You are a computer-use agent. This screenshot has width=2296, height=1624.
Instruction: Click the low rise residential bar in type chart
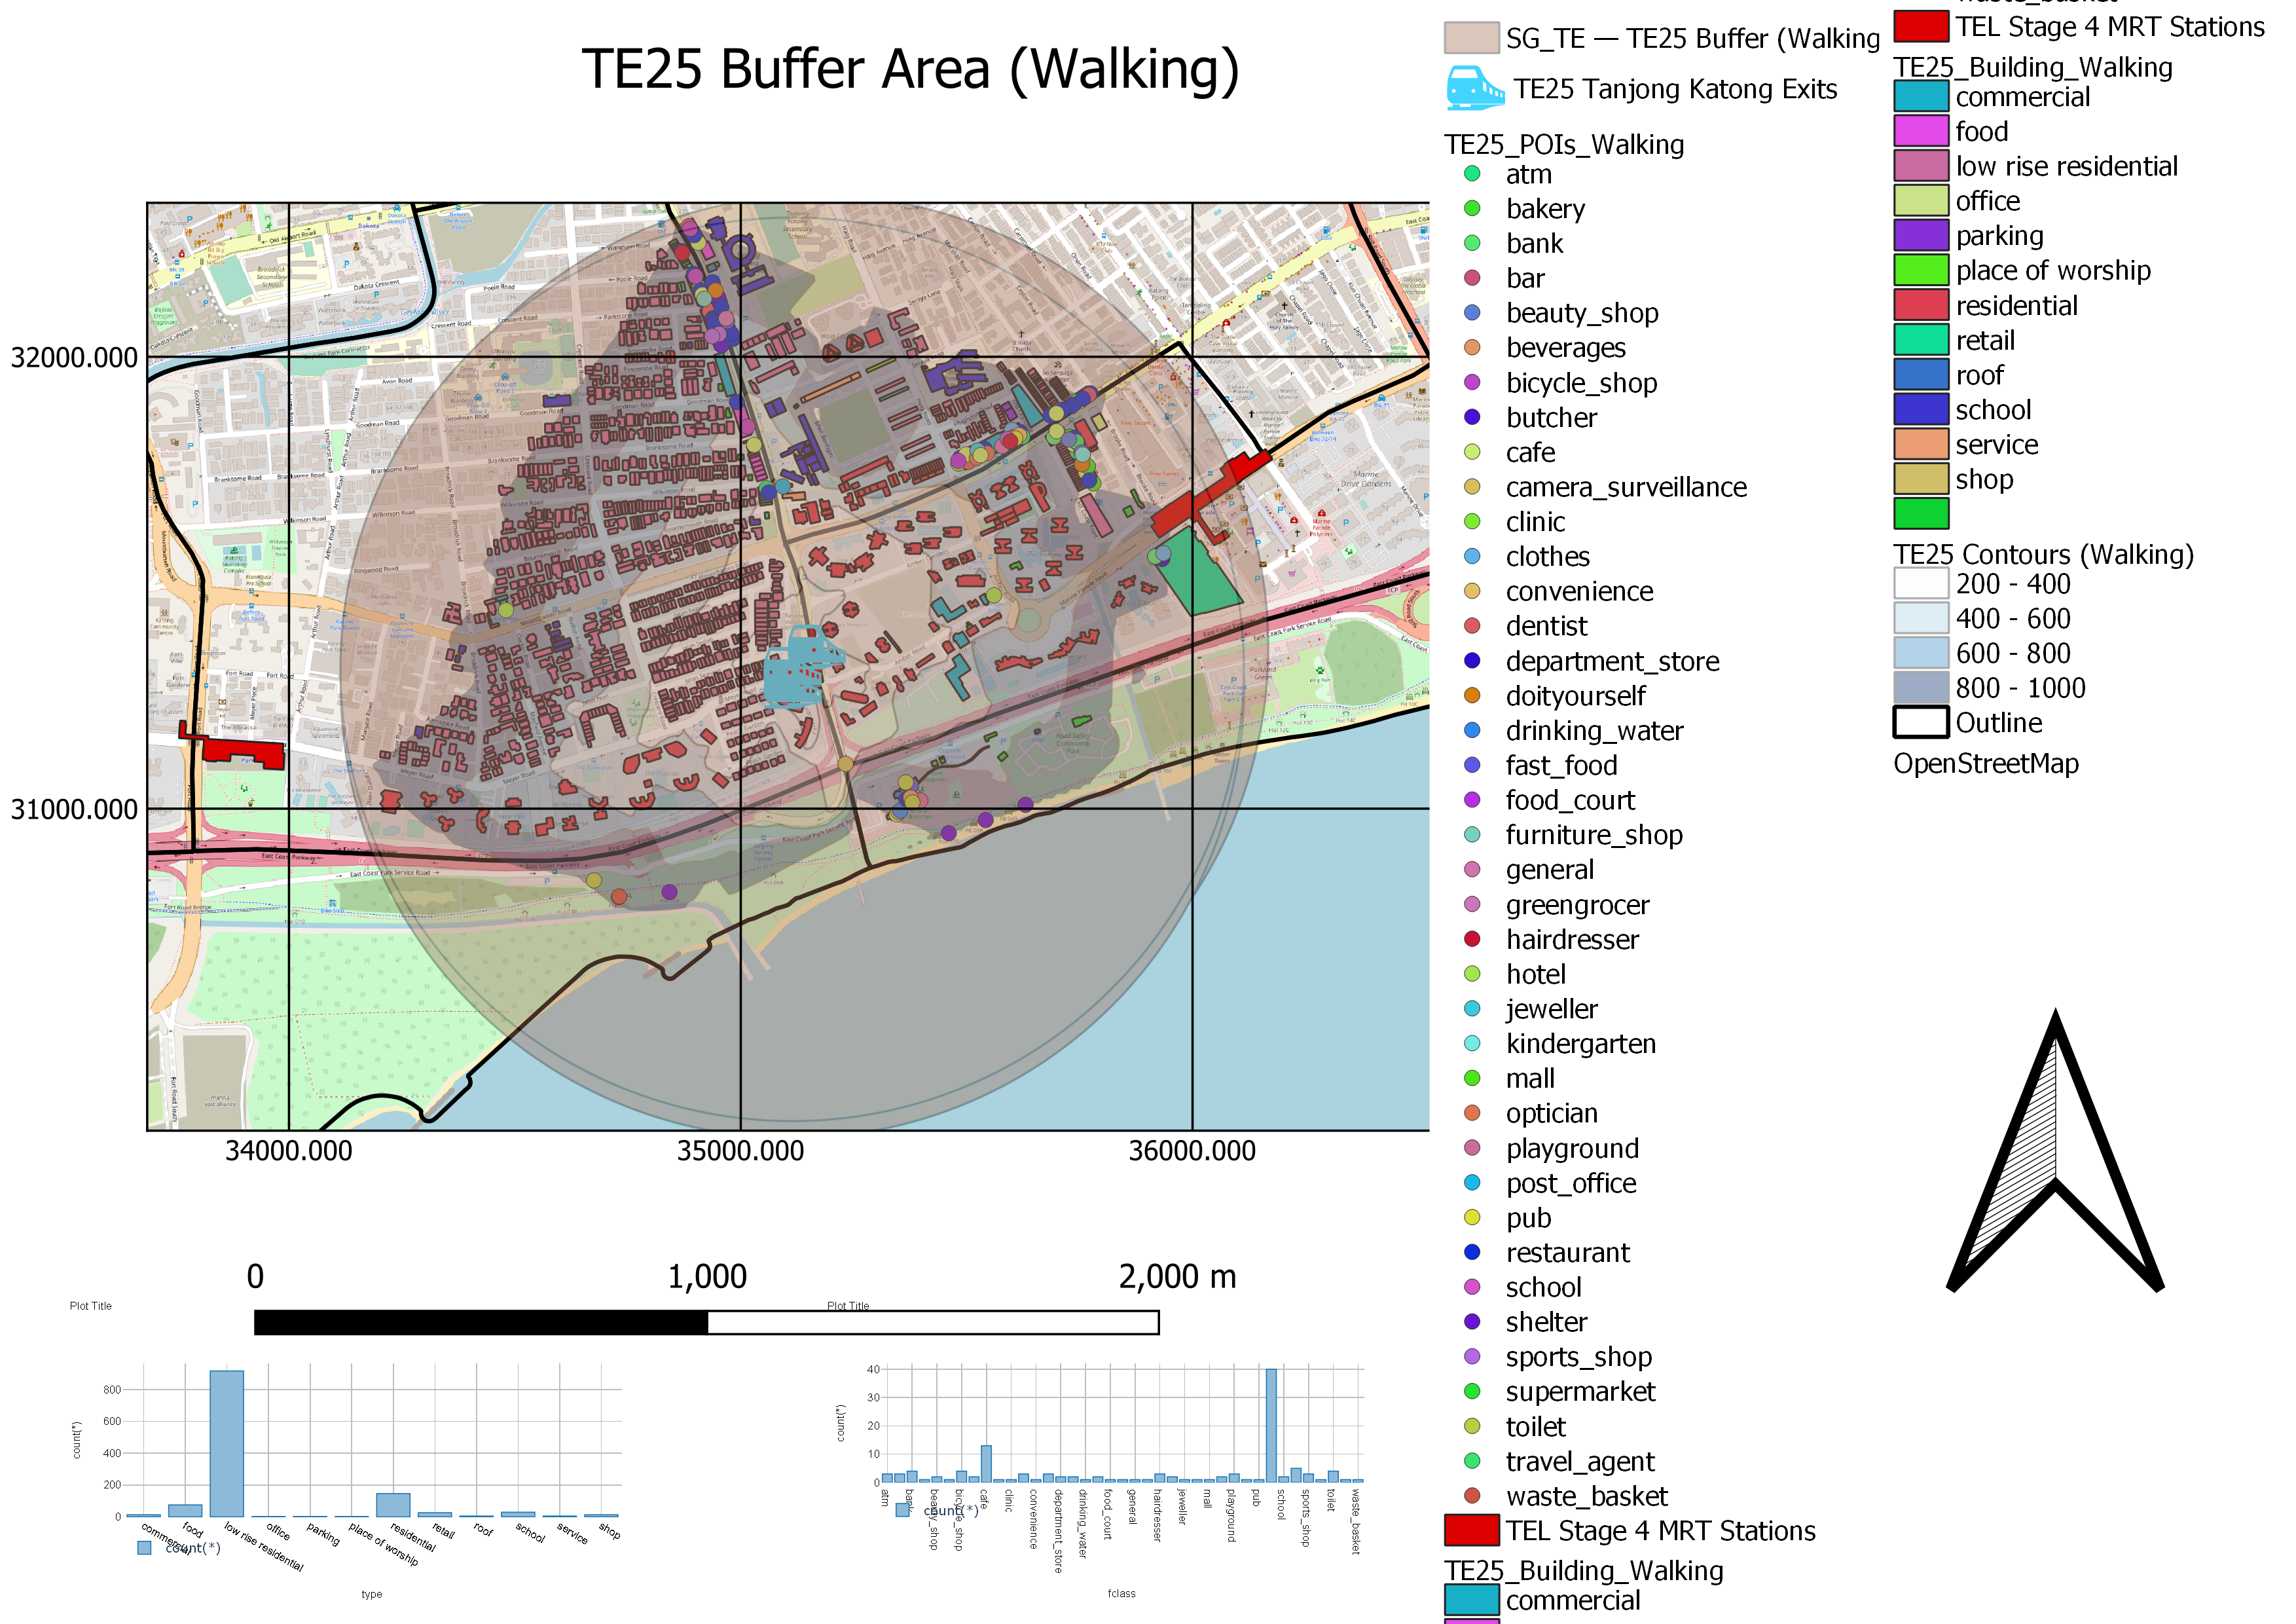tap(227, 1443)
